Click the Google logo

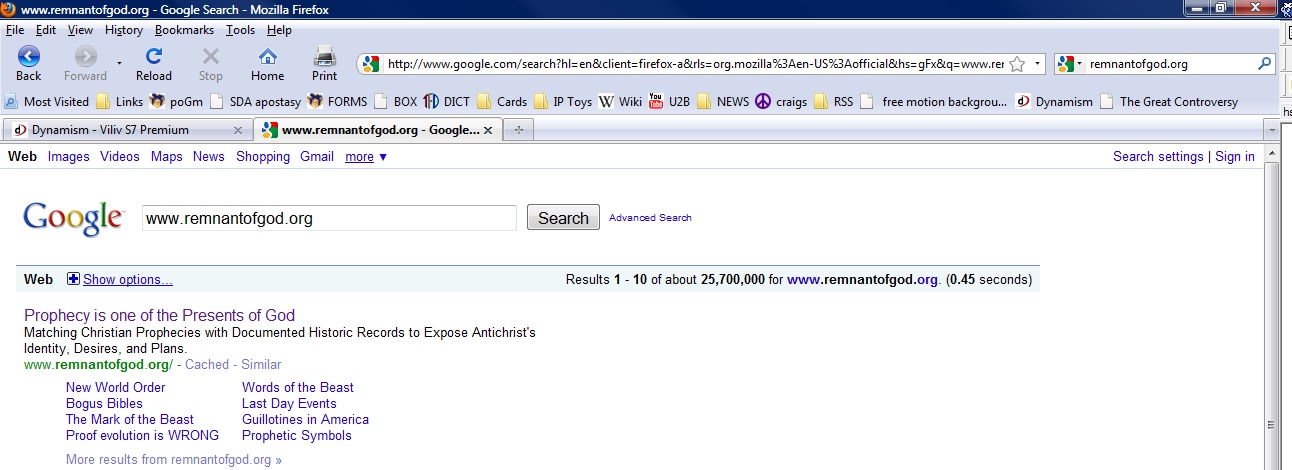(73, 219)
